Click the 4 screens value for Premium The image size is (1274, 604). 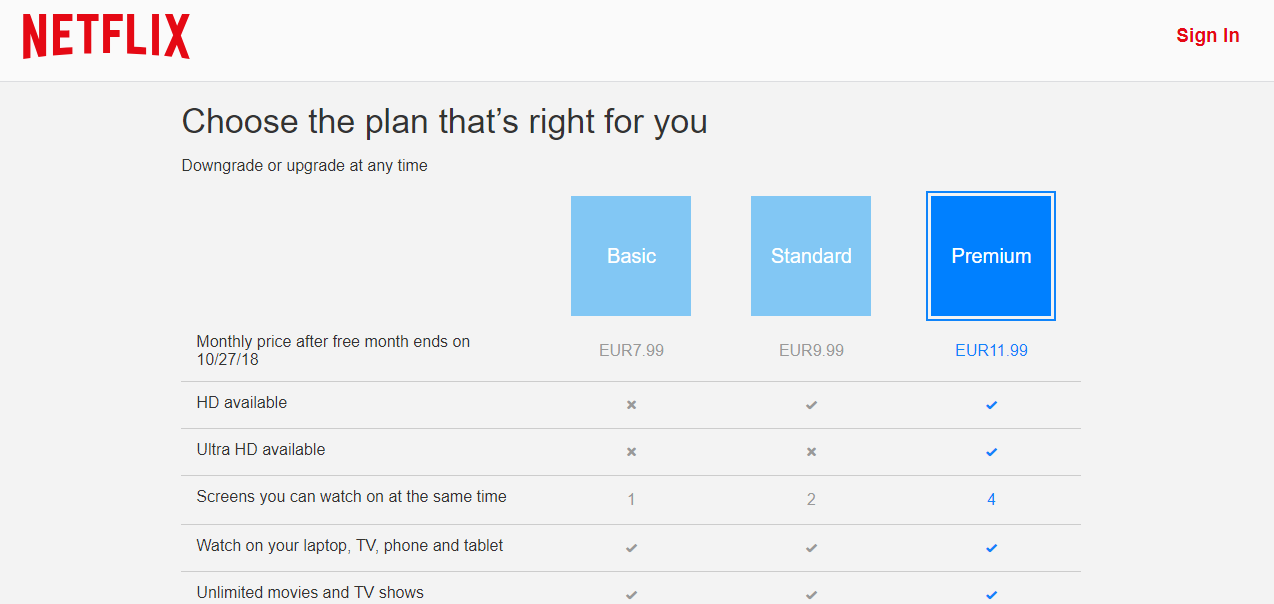tap(991, 499)
